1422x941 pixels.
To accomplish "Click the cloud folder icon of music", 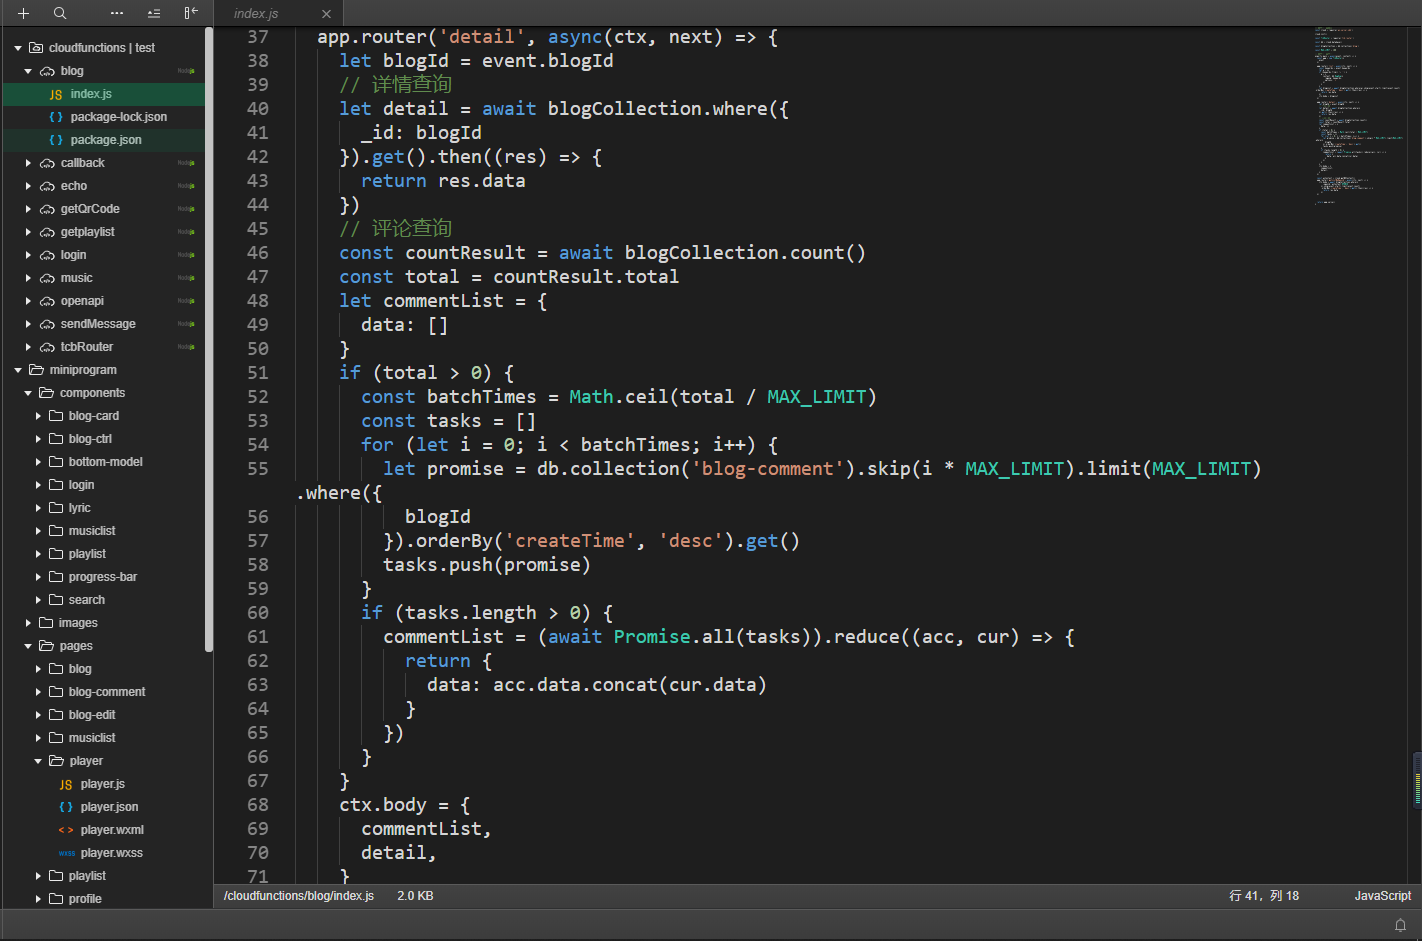I will click(x=47, y=278).
